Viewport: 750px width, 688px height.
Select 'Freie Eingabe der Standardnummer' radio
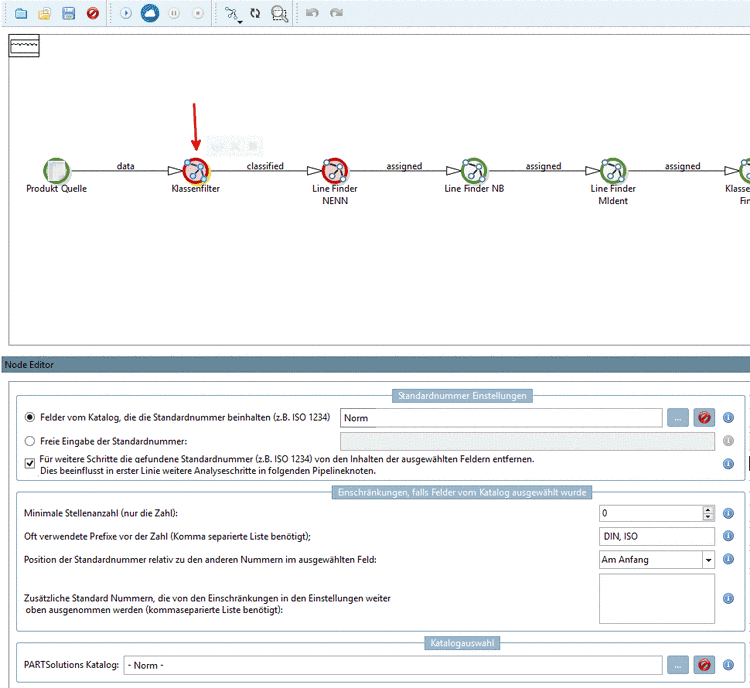point(30,441)
